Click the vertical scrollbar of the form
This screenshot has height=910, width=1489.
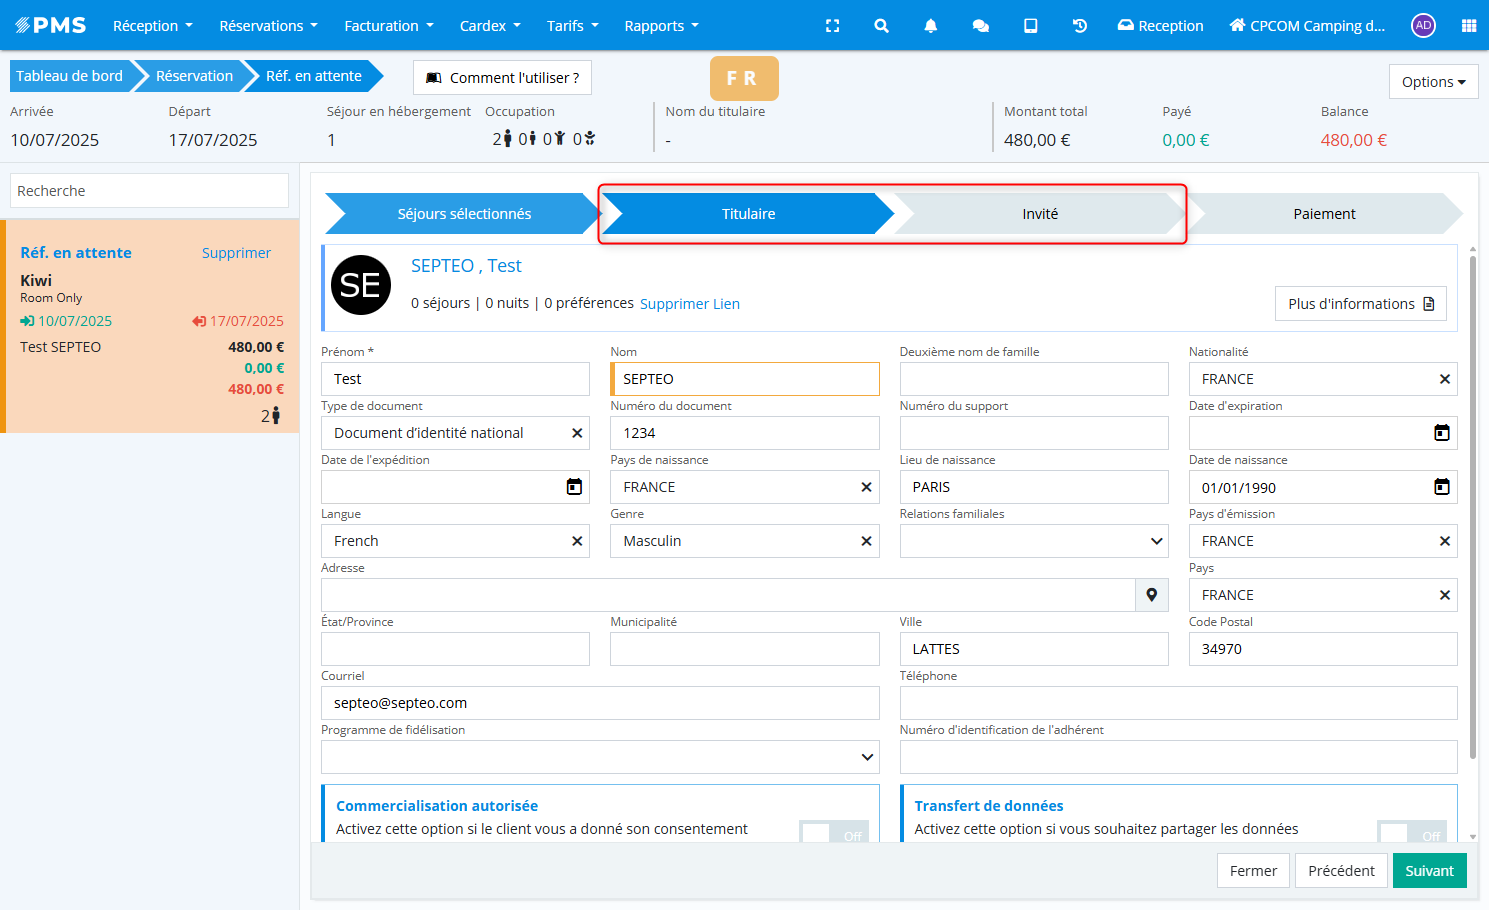pyautogui.click(x=1472, y=500)
